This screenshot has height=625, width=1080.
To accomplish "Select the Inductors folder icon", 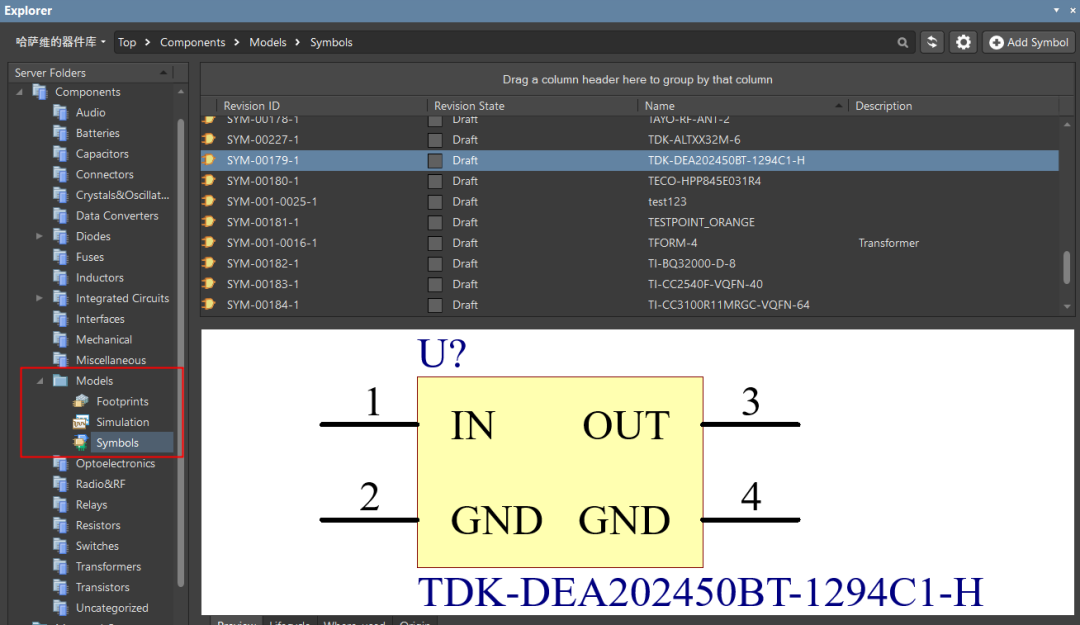I will pyautogui.click(x=61, y=278).
